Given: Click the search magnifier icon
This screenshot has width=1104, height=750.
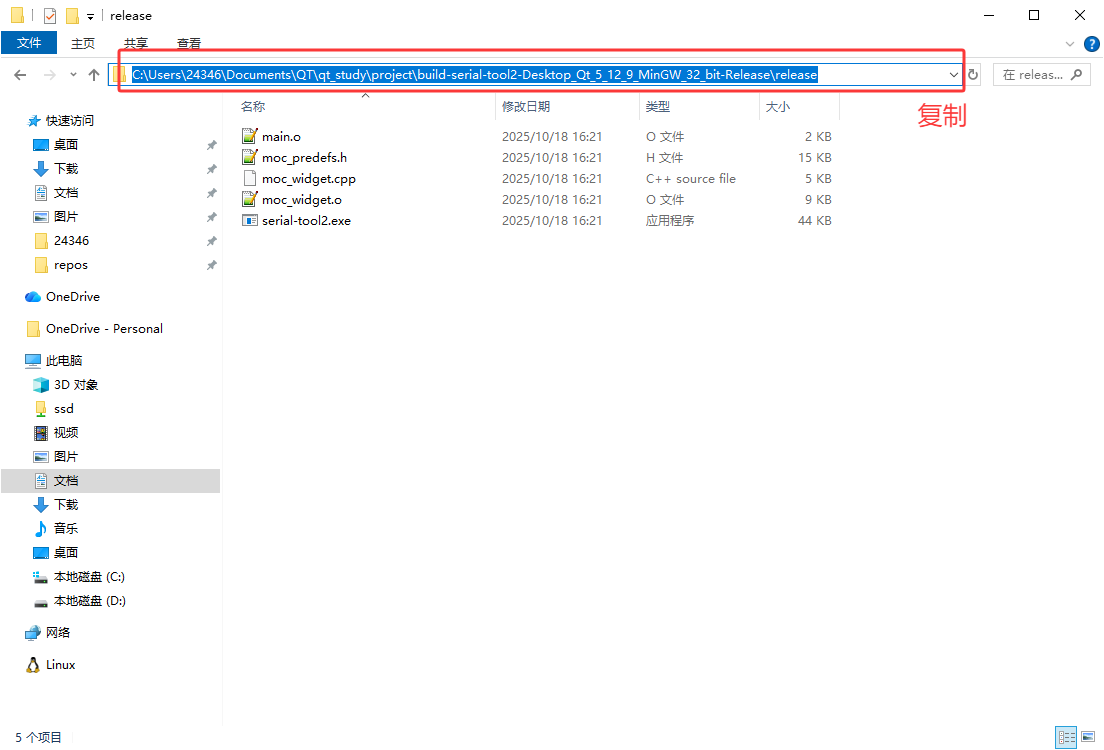Looking at the screenshot, I should pyautogui.click(x=1077, y=75).
